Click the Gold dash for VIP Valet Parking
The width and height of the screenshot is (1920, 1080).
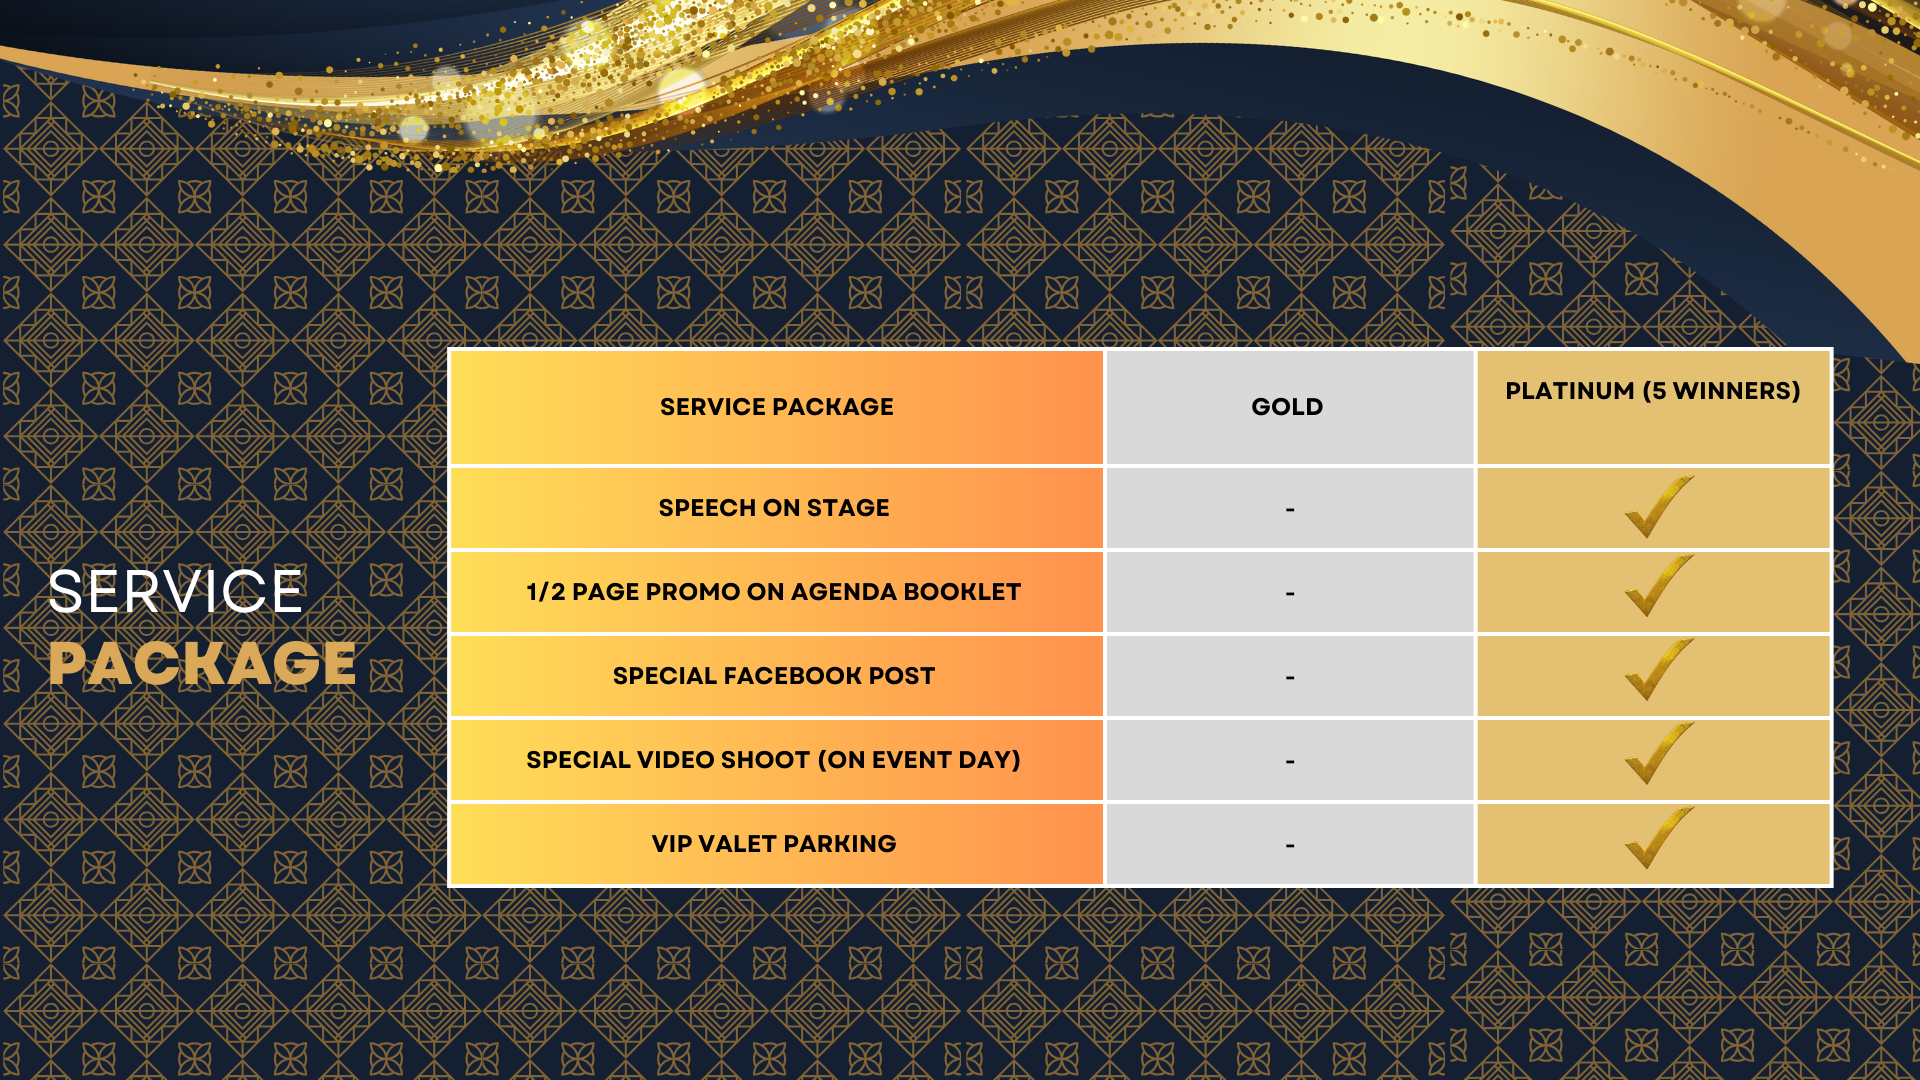coord(1290,846)
